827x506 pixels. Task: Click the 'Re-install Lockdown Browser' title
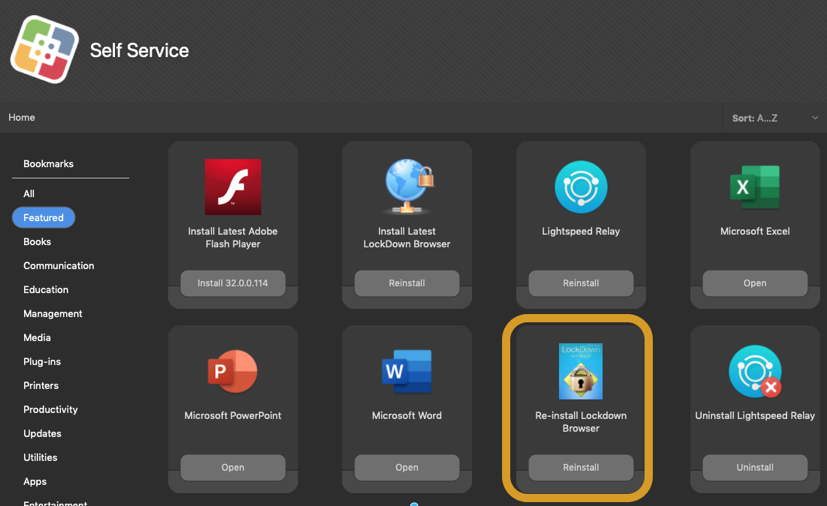581,422
